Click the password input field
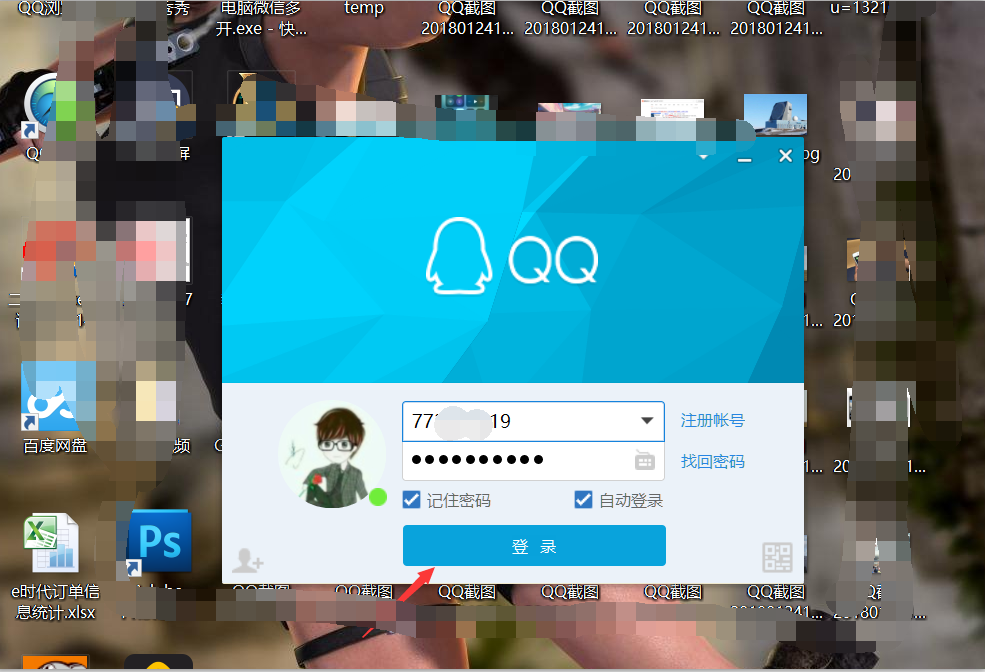Viewport: 985px width, 672px height. 533,461
